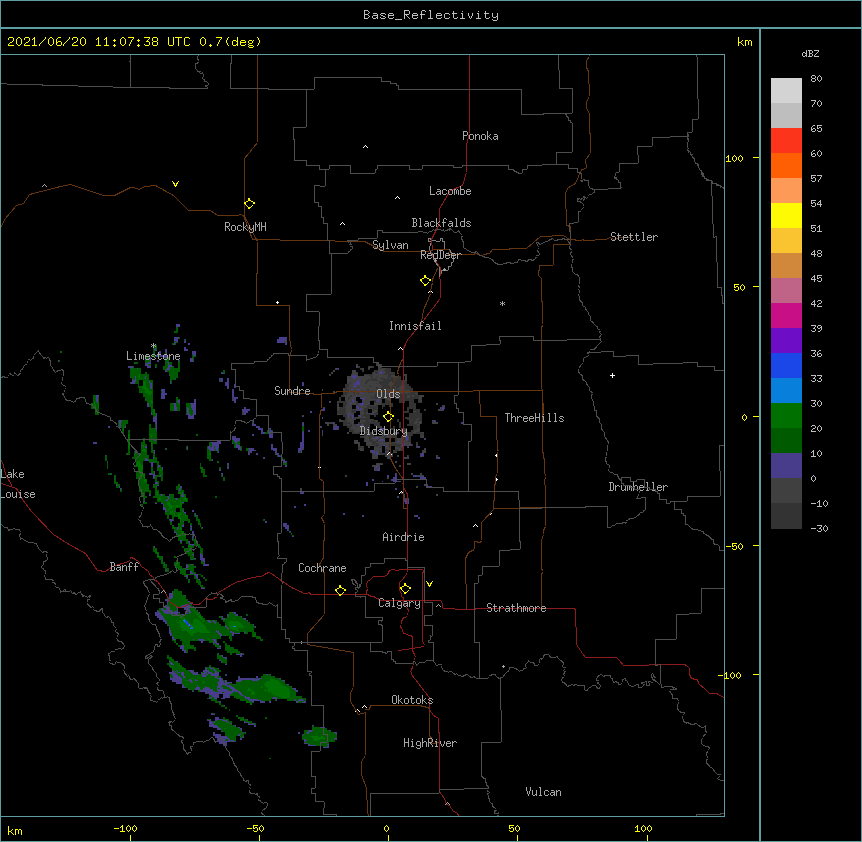Pick the orange 57-60 dBZ legend swatch

[x=786, y=165]
